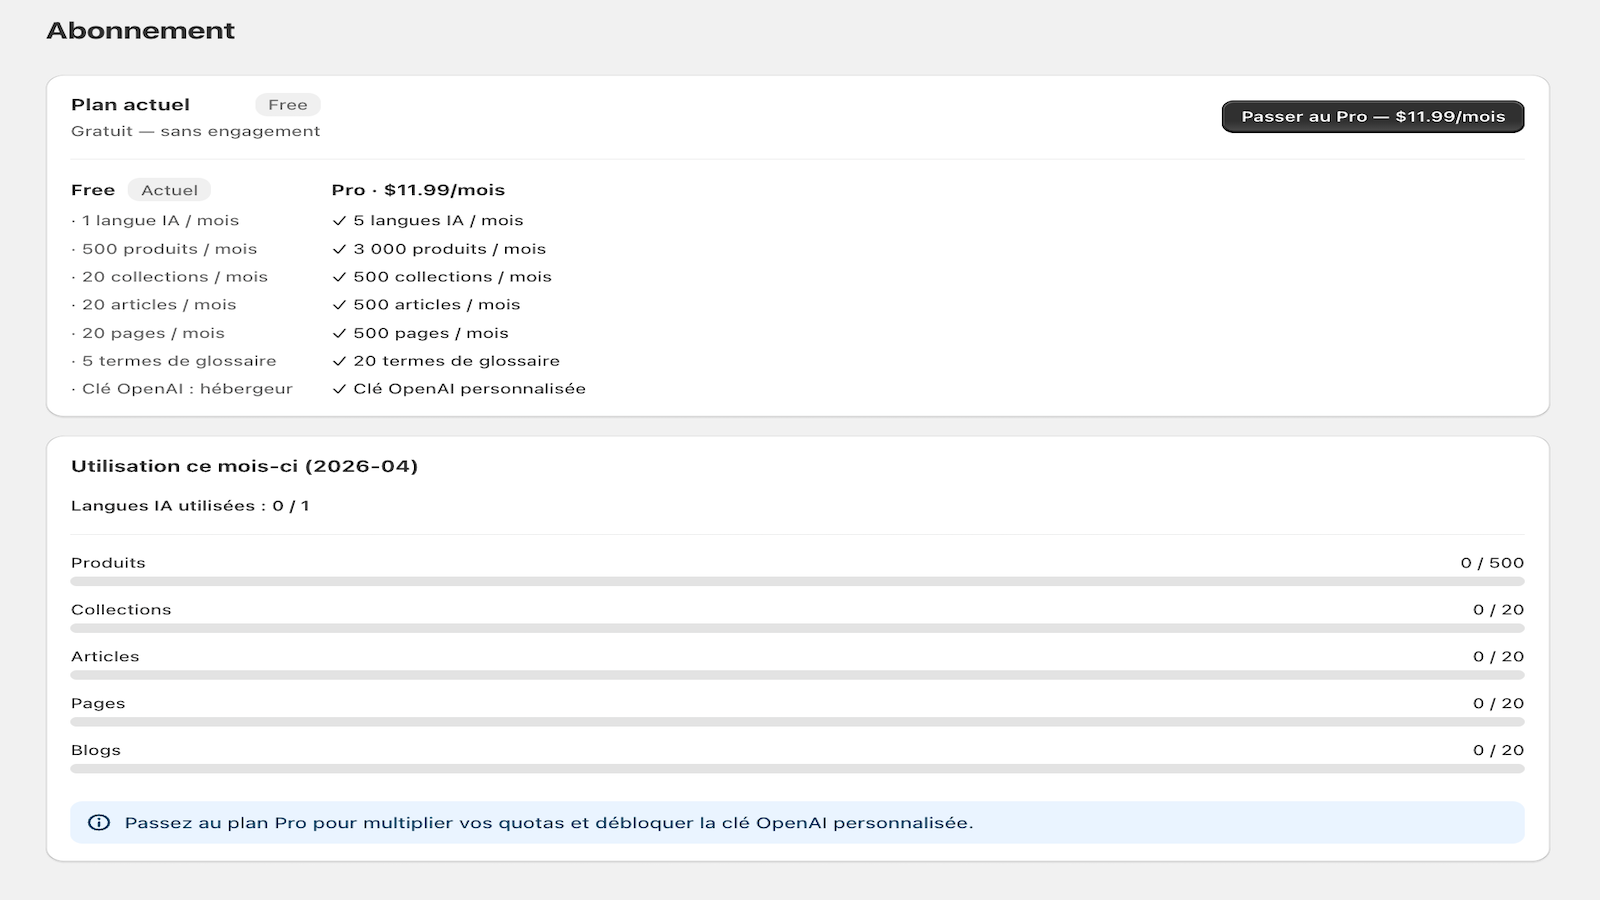This screenshot has width=1600, height=900.
Task: Click the checkmark beside 5 langues IA
Action: pos(339,221)
